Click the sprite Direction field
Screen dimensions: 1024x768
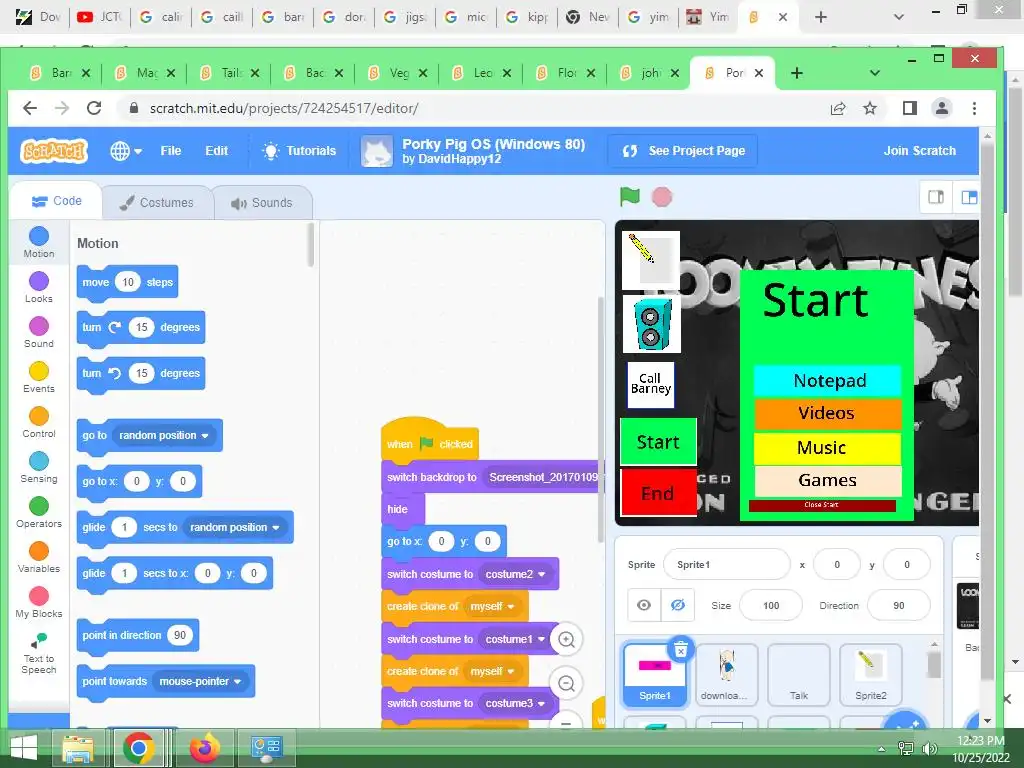point(899,605)
